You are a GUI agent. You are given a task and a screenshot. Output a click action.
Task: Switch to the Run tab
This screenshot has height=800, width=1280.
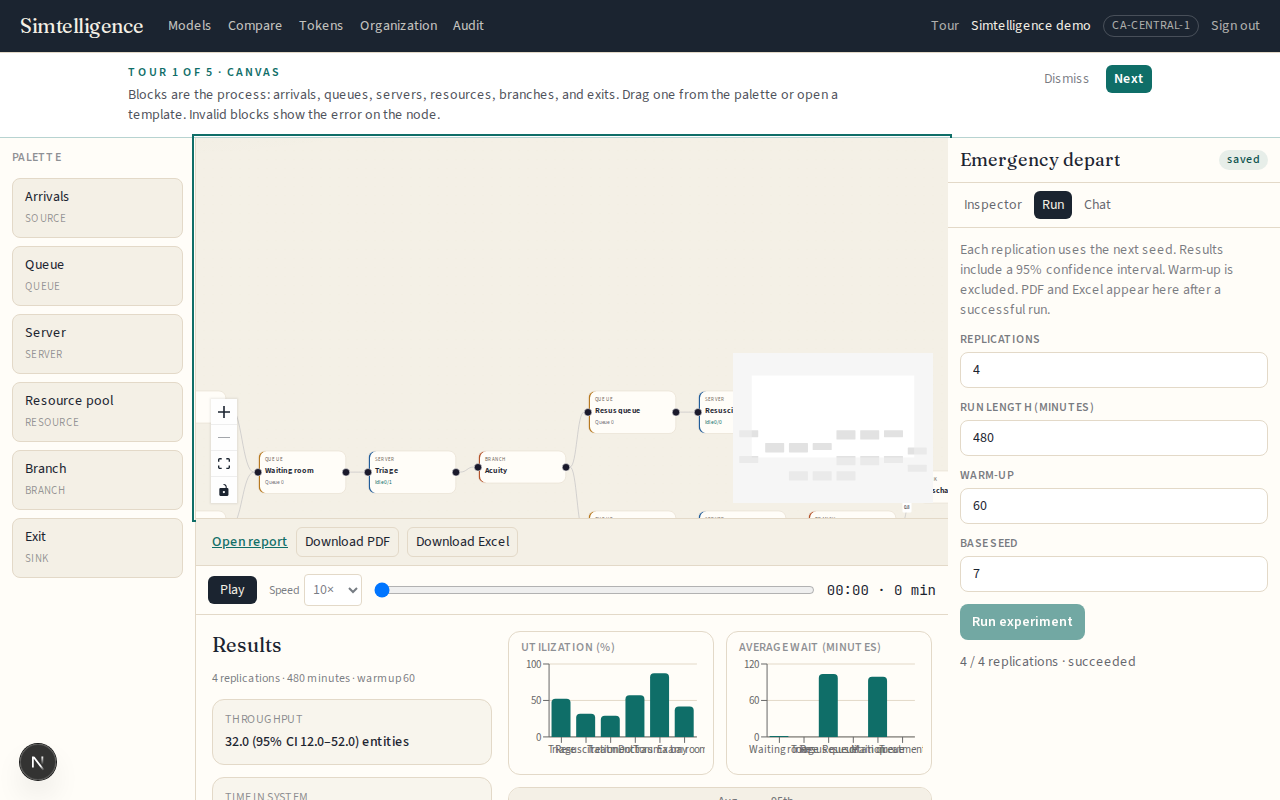(1053, 205)
